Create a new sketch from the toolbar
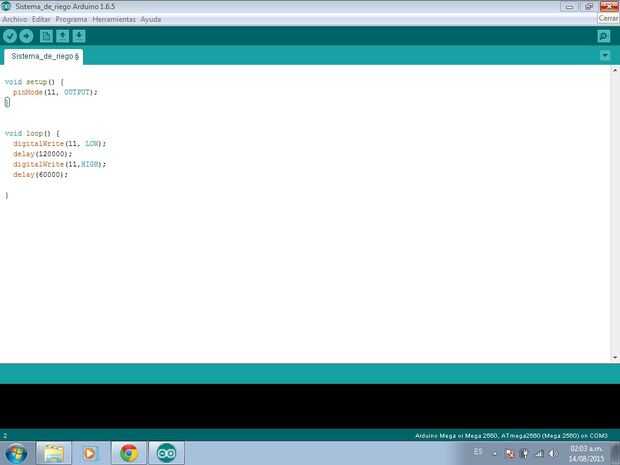 46,36
